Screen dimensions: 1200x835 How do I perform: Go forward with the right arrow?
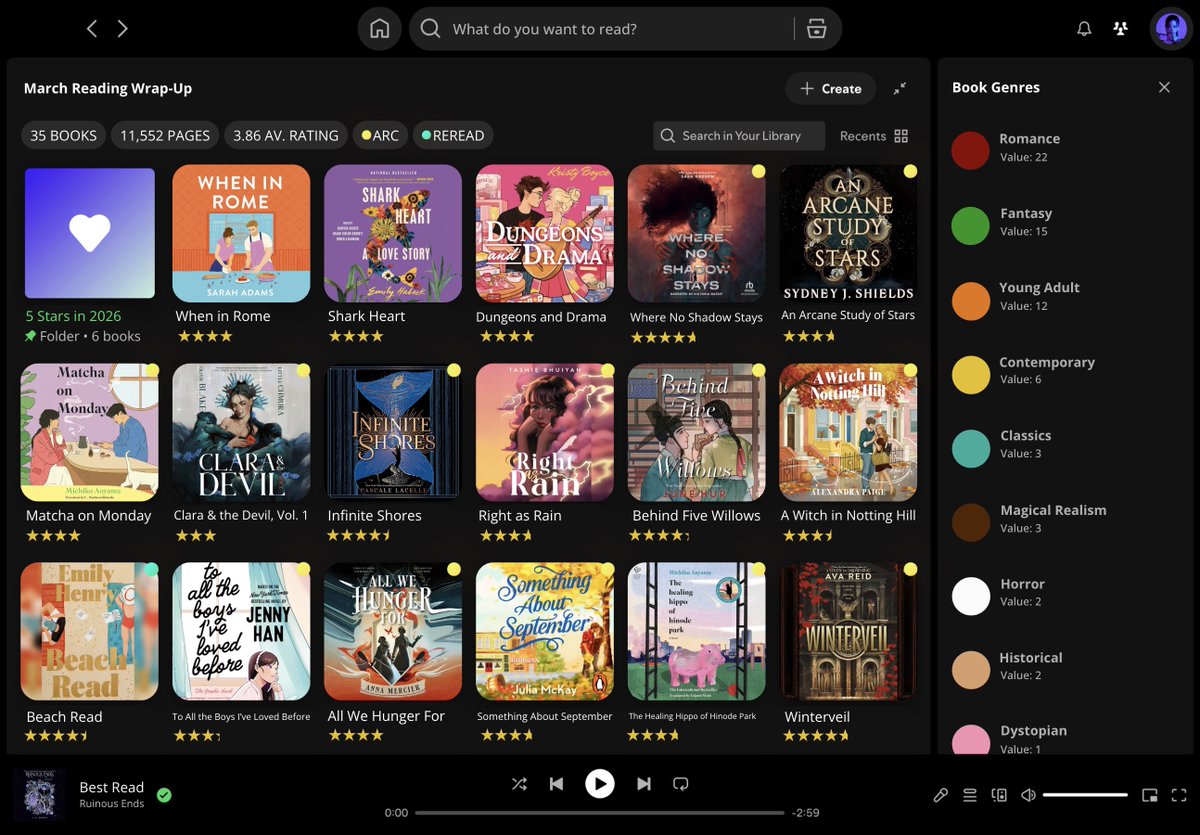tap(122, 29)
